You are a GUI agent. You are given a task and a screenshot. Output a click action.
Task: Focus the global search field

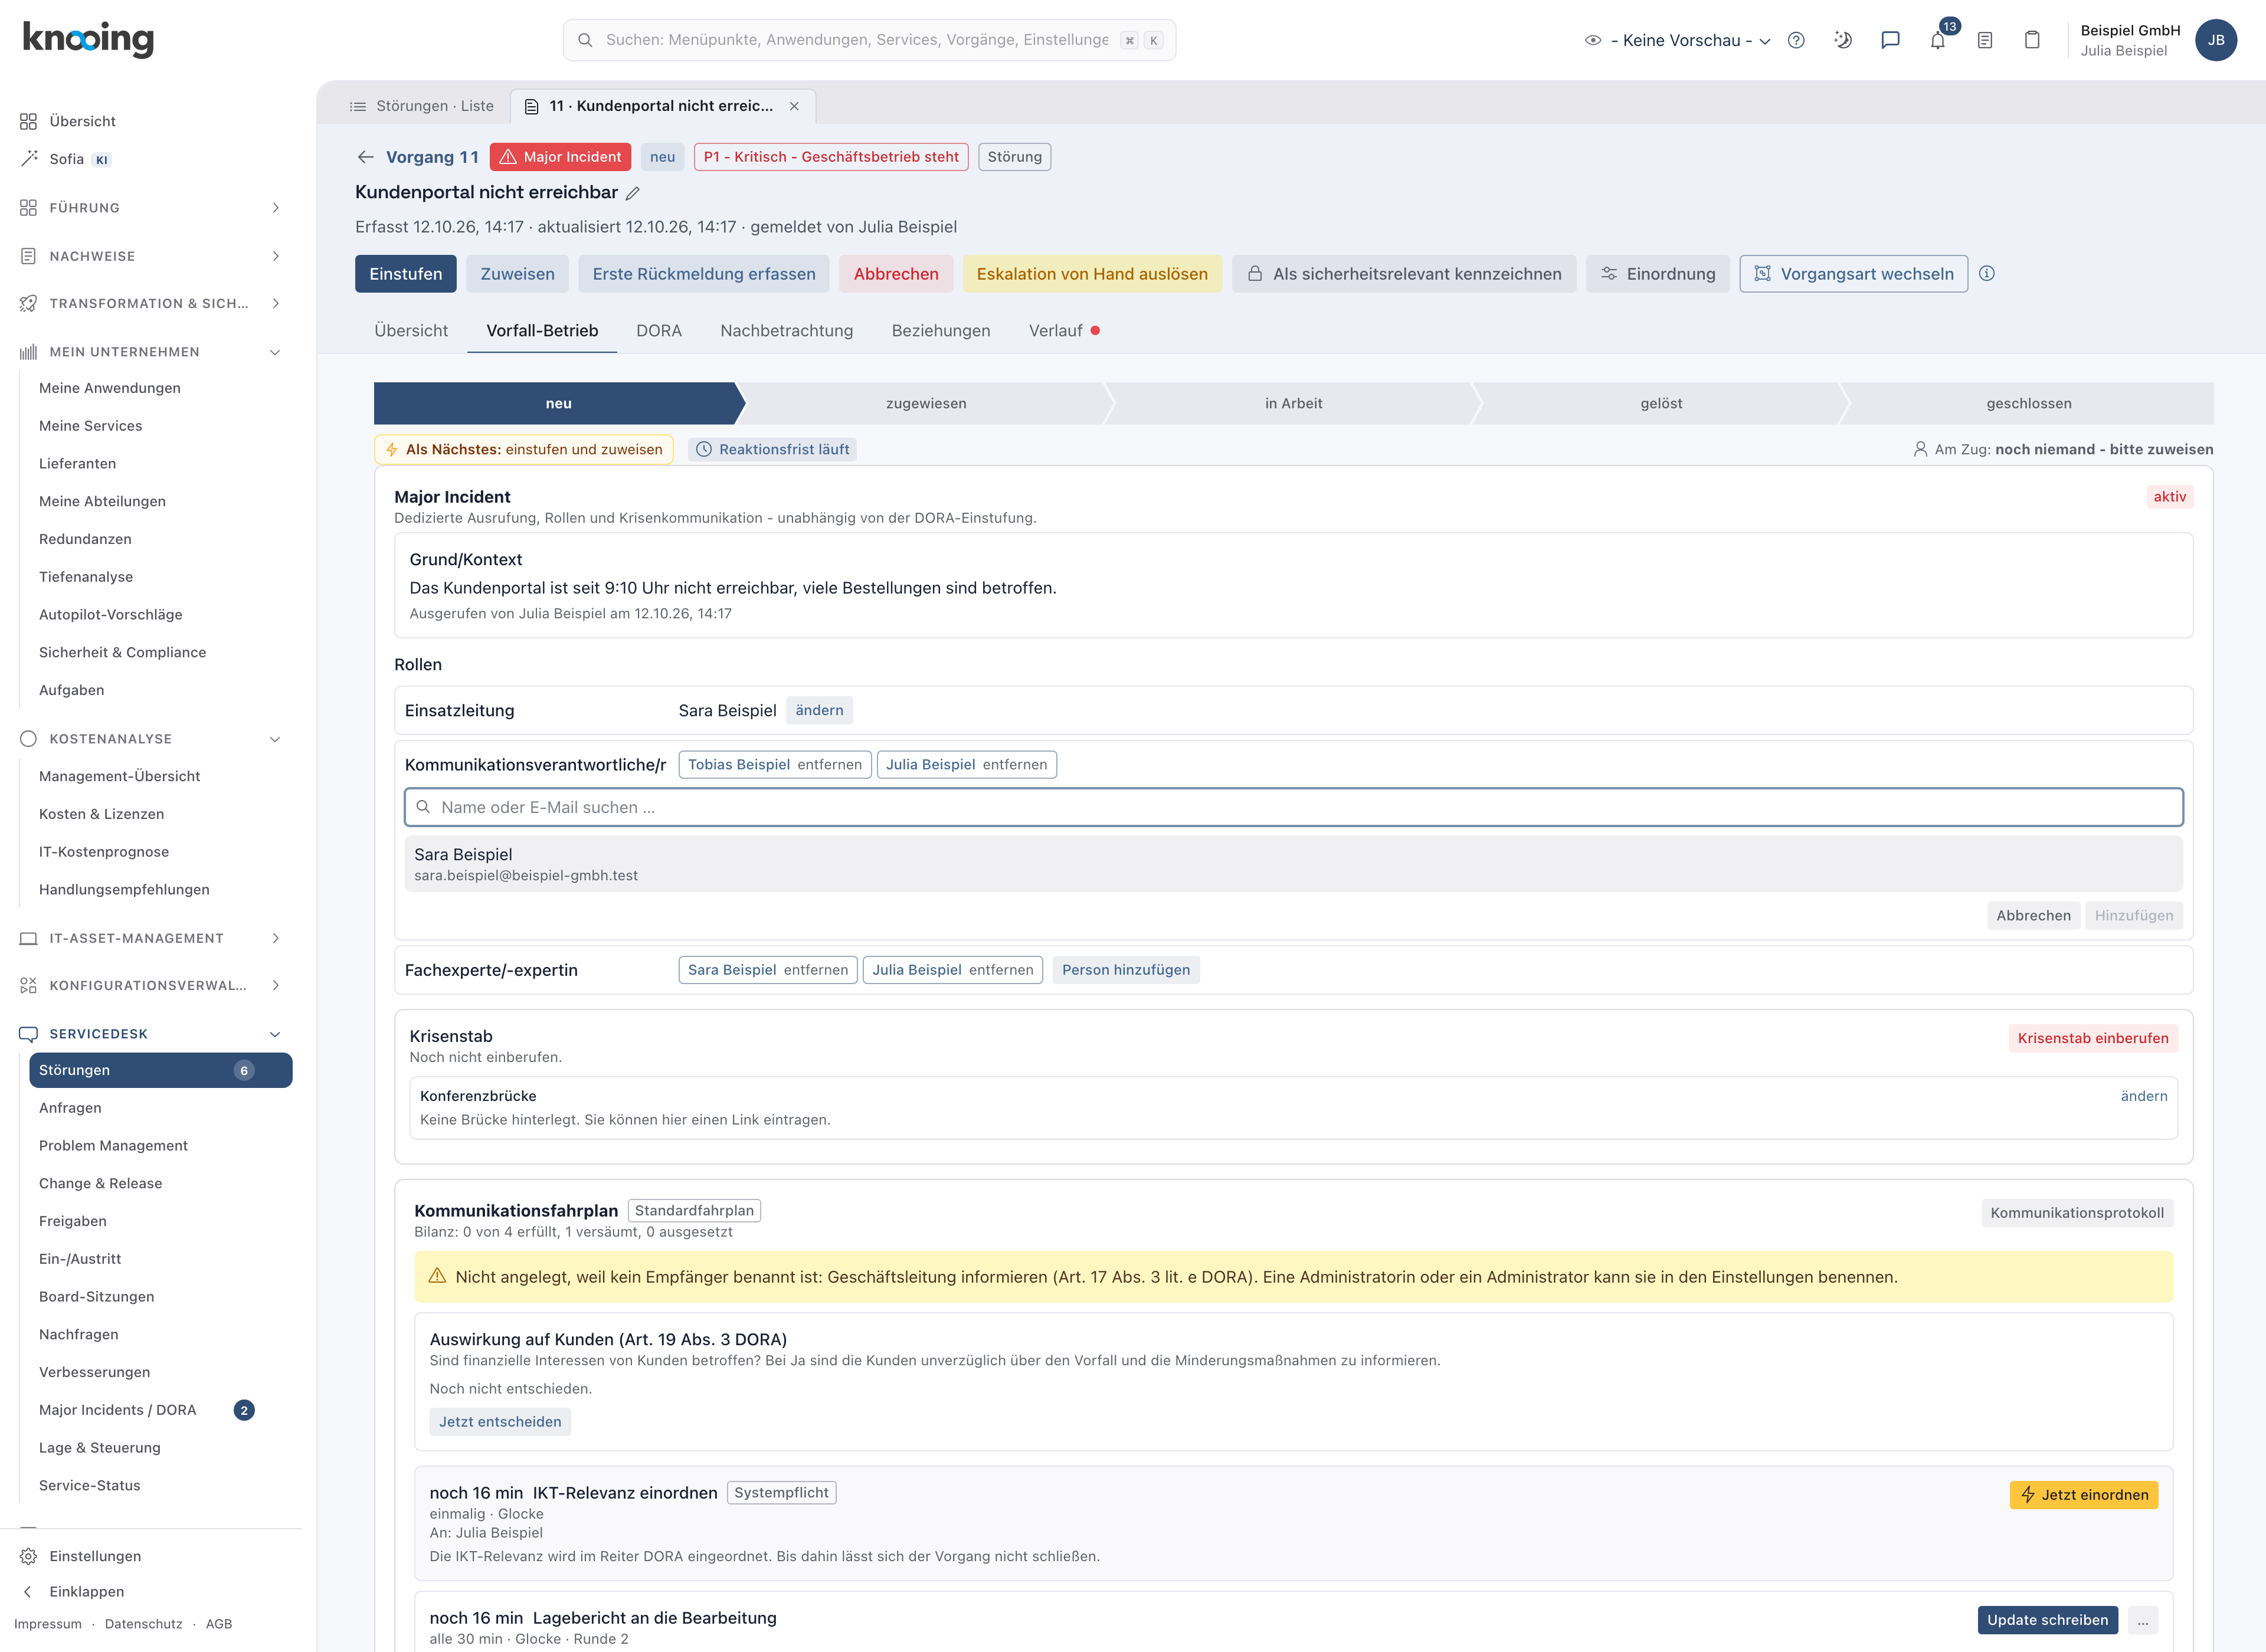tap(869, 40)
